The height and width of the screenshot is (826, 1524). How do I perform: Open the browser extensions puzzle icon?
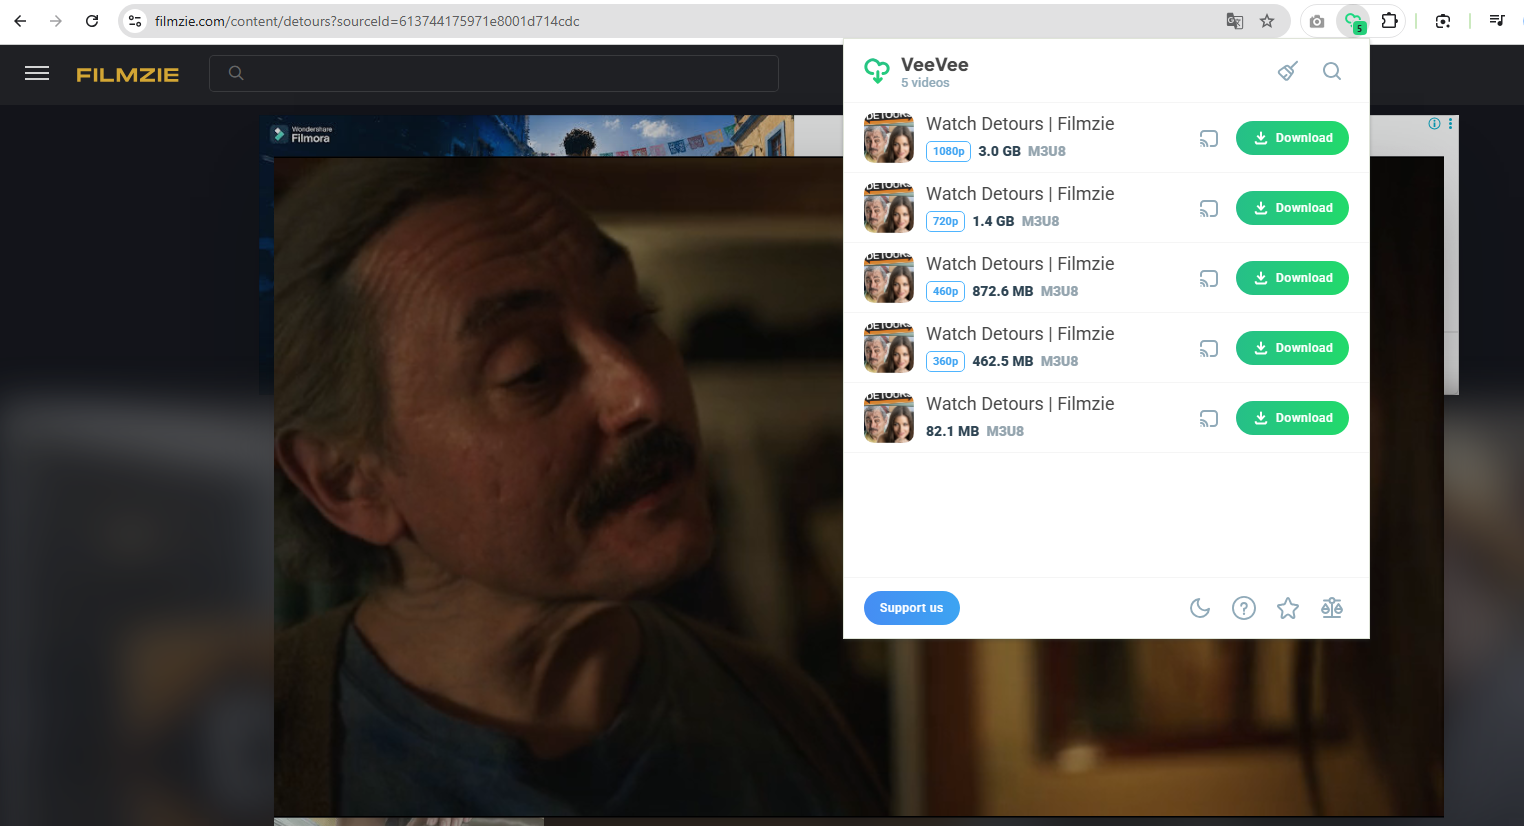(1389, 21)
